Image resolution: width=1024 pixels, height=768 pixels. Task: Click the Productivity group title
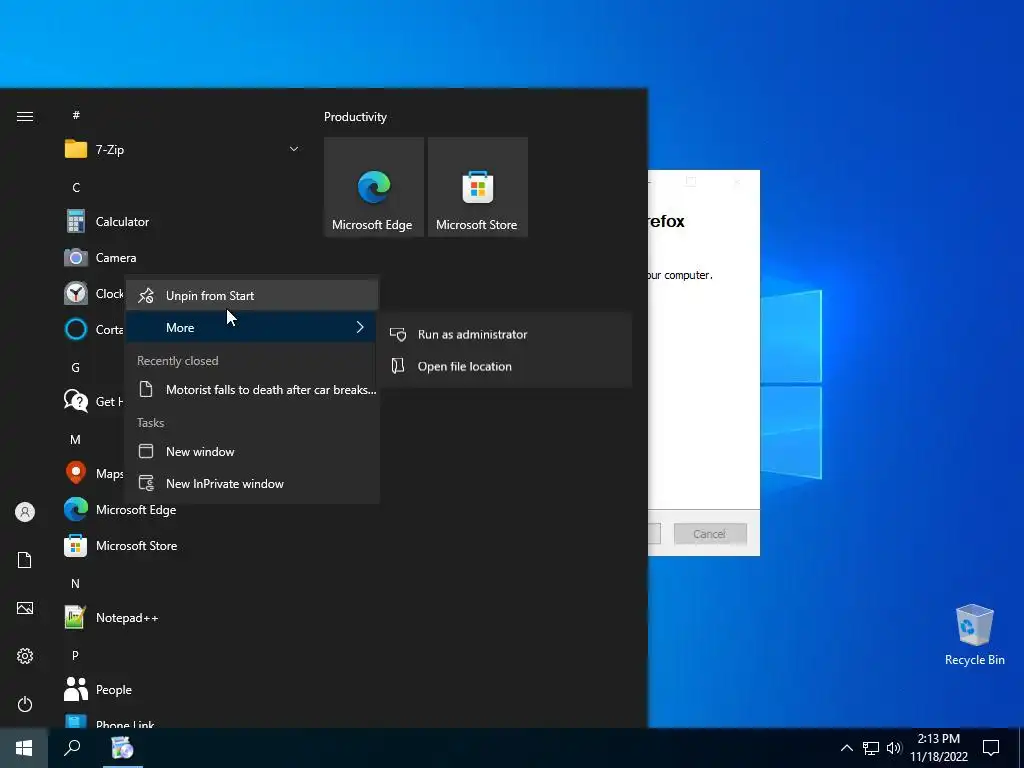[355, 117]
